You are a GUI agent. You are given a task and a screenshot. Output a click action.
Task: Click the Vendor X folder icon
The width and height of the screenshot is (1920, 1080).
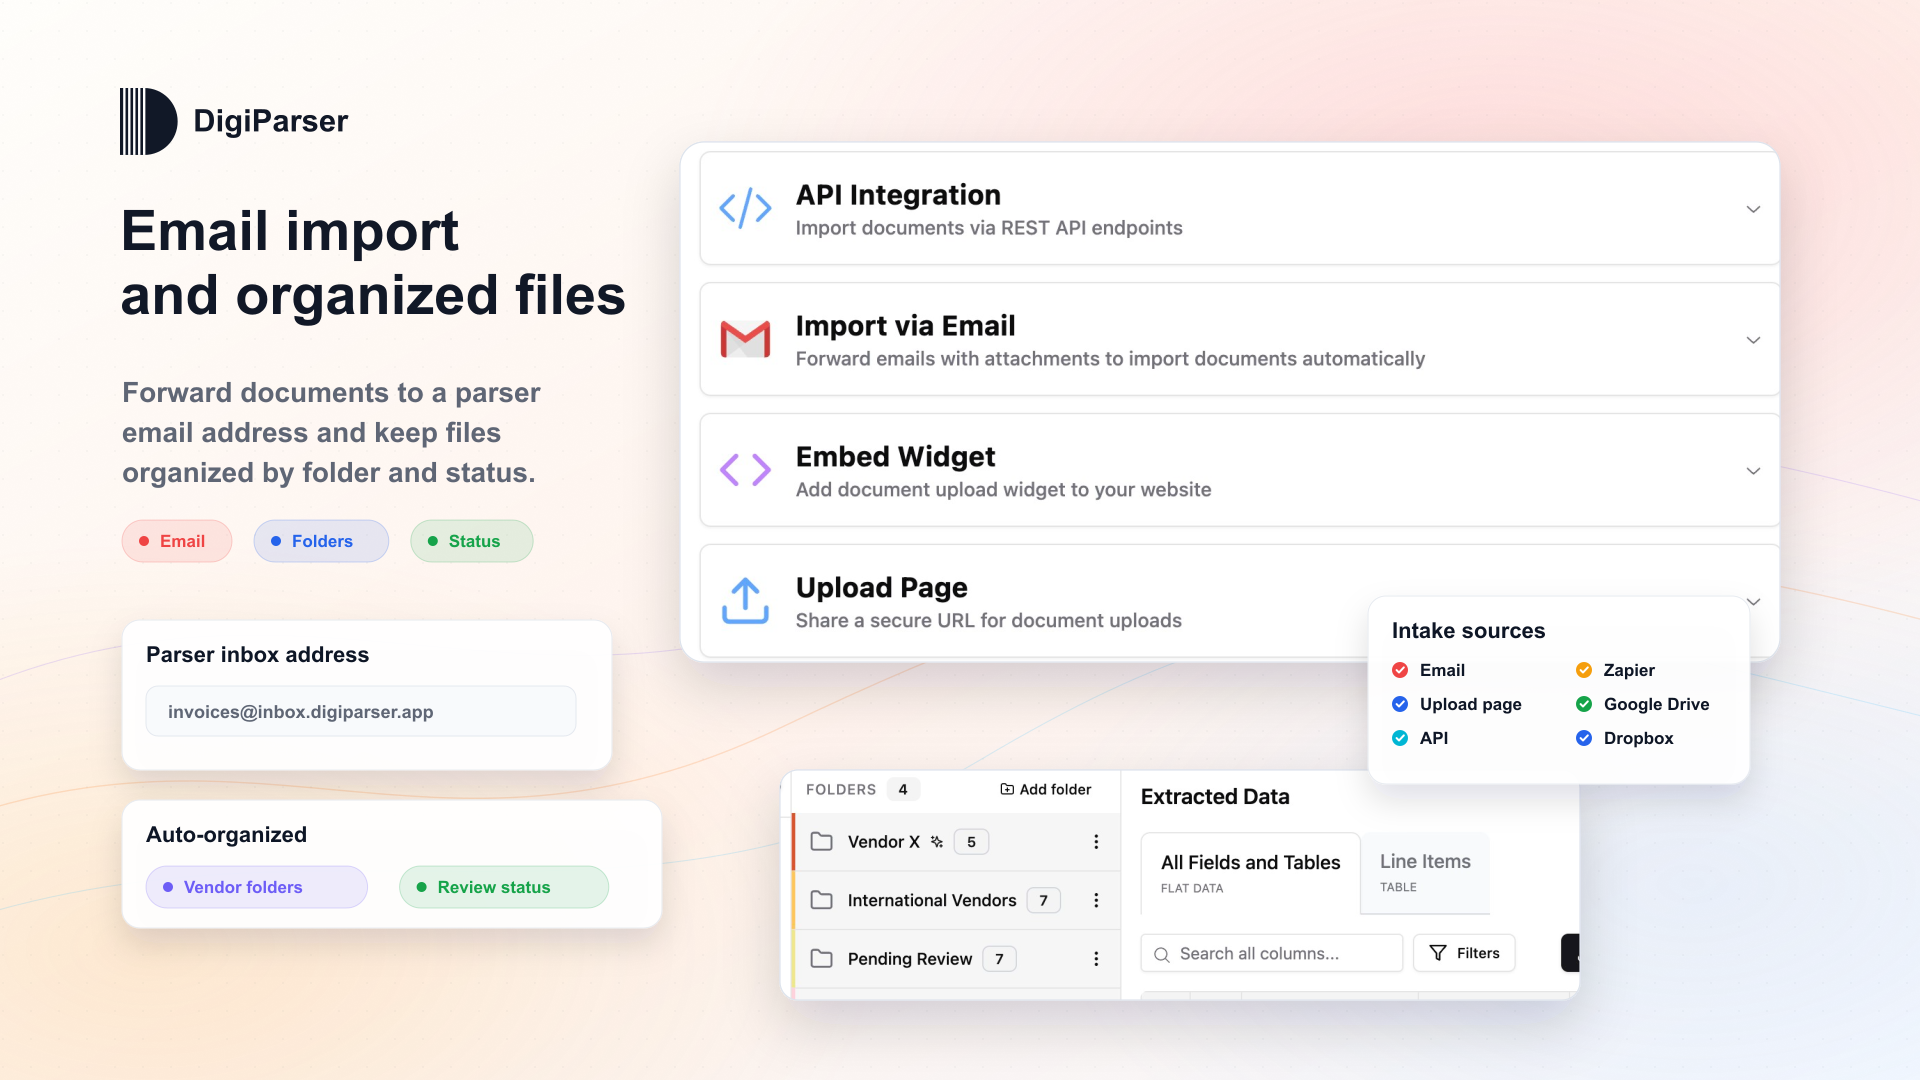[x=821, y=842]
